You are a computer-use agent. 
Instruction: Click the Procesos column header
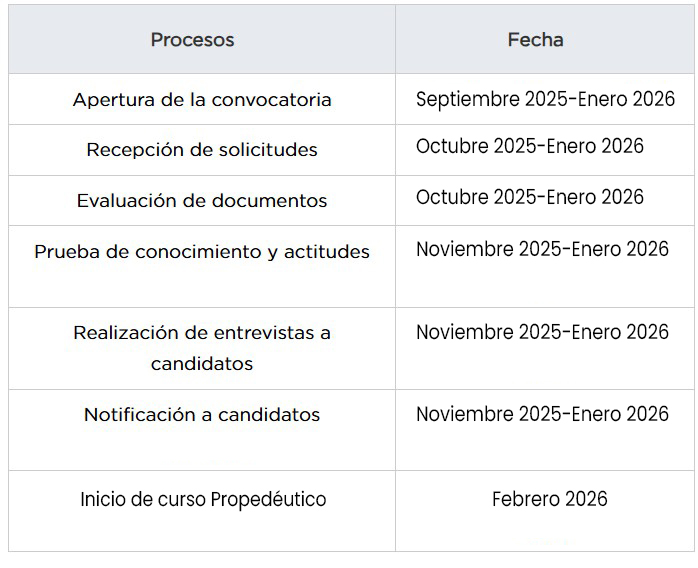pos(192,40)
